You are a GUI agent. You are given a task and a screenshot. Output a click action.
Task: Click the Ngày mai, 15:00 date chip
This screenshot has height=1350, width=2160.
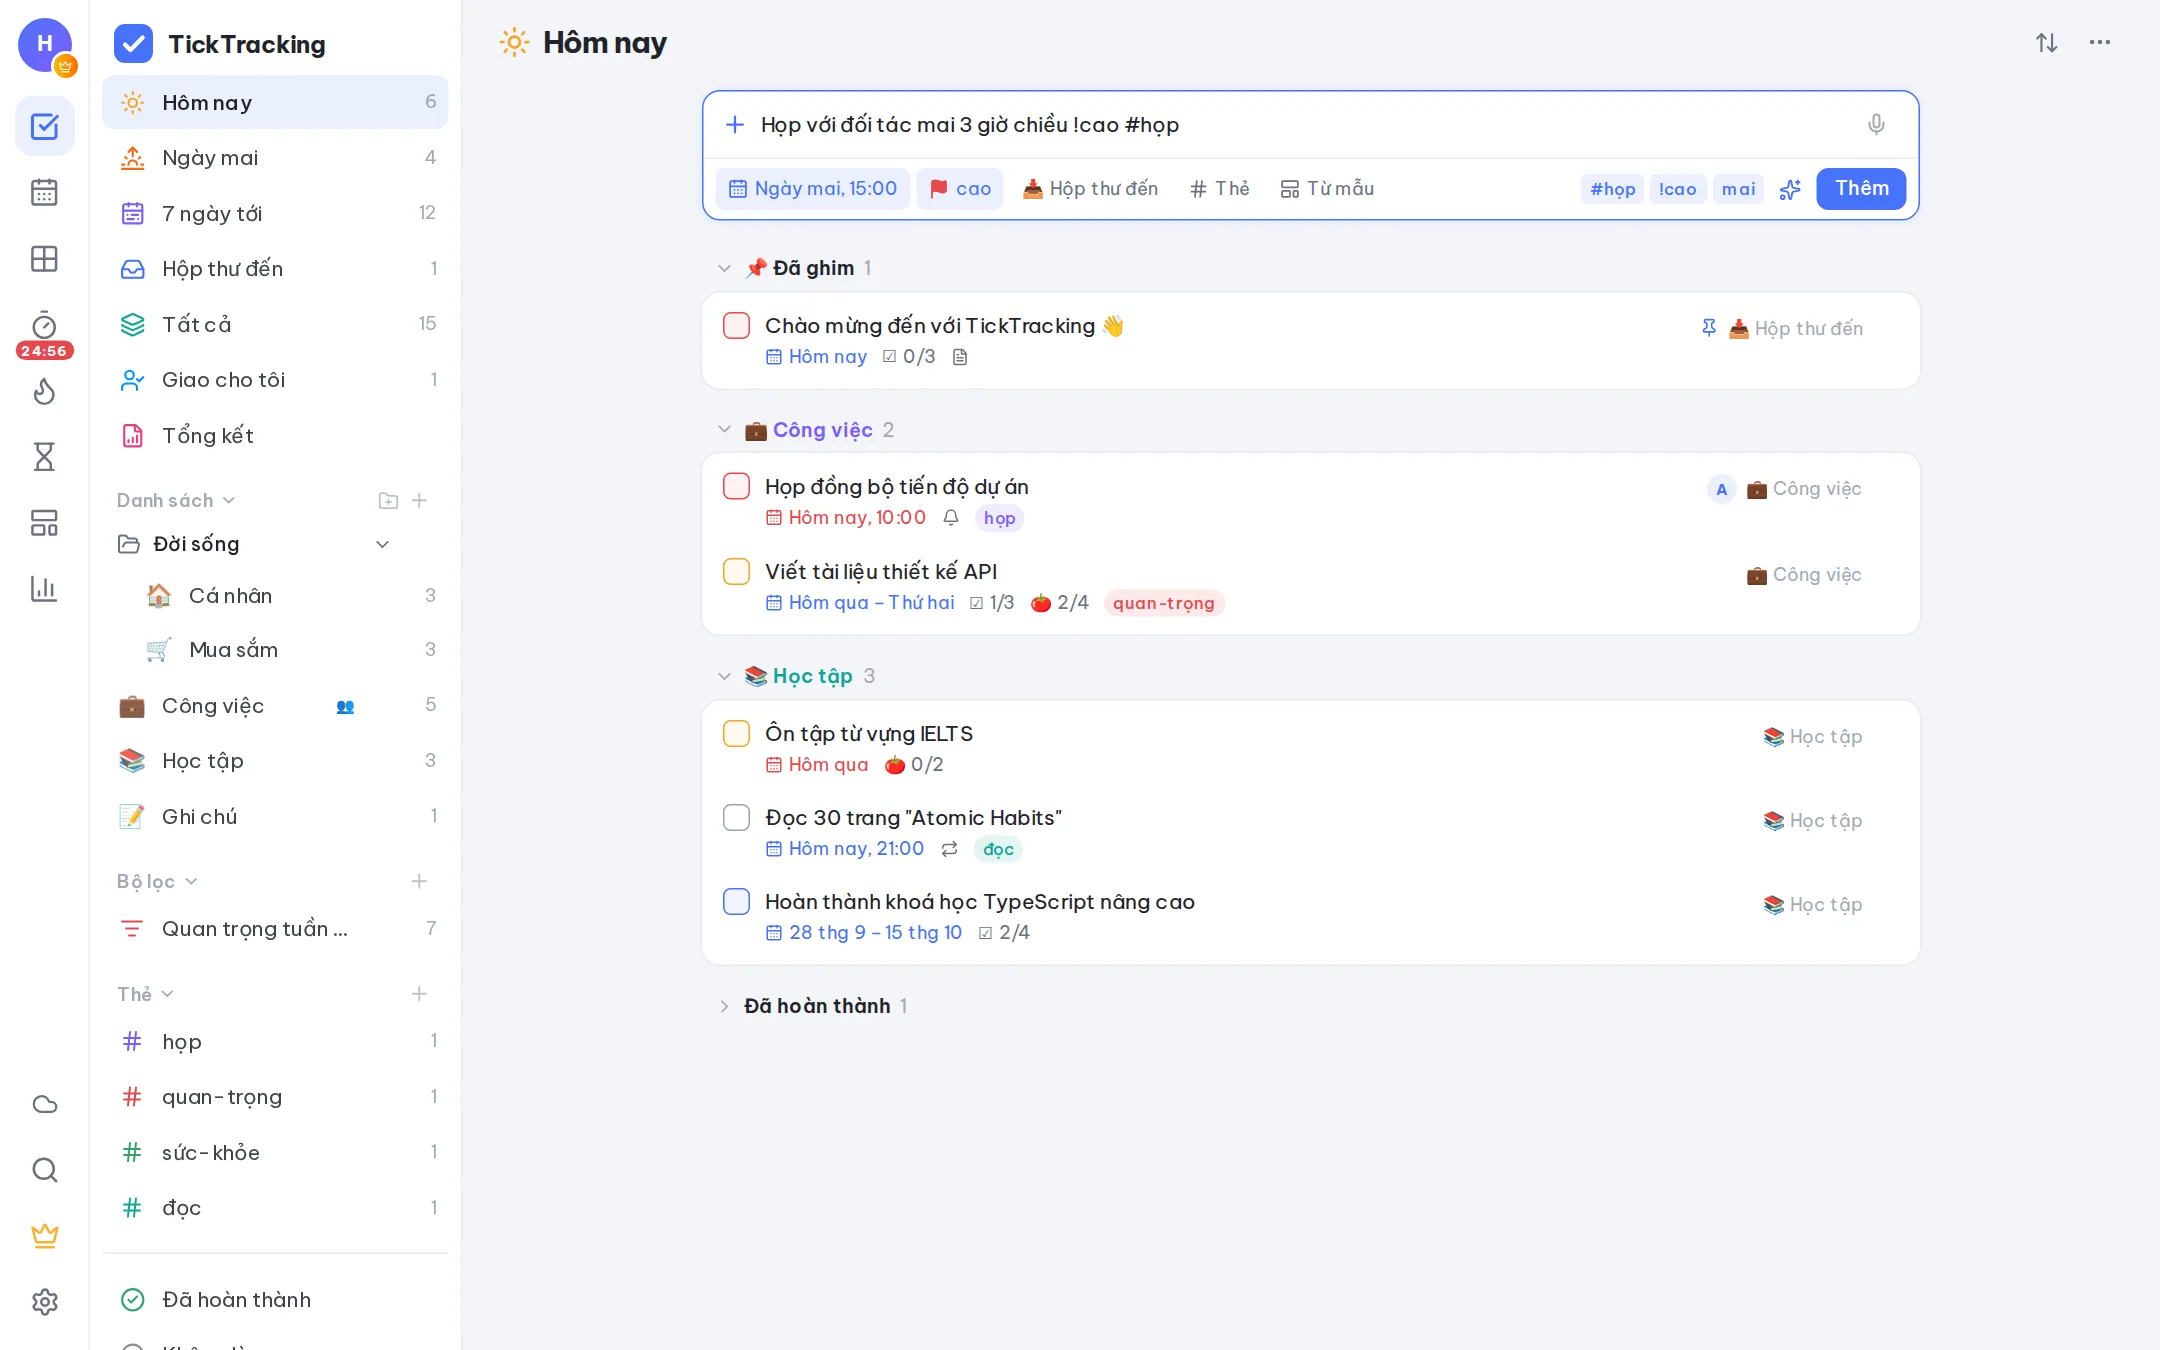[813, 189]
